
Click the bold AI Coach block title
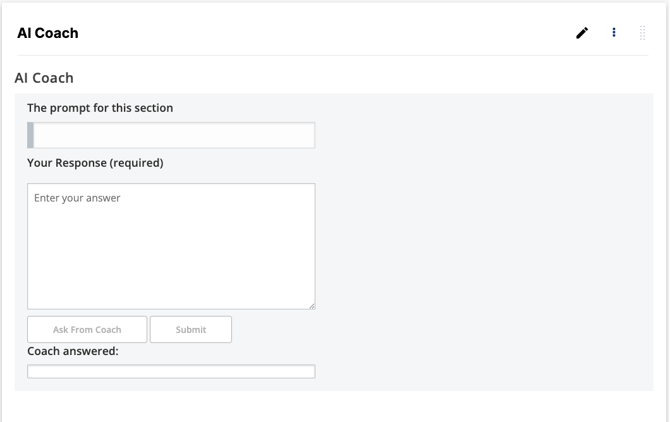click(x=48, y=33)
